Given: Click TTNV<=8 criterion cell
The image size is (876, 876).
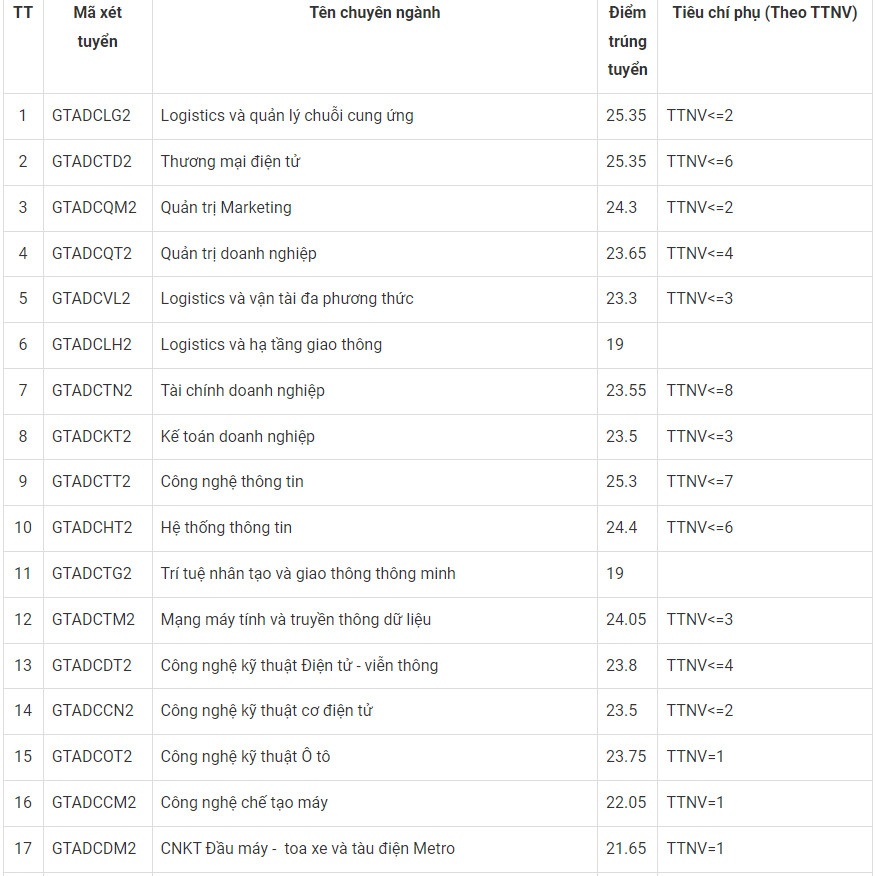Looking at the screenshot, I should 700,391.
